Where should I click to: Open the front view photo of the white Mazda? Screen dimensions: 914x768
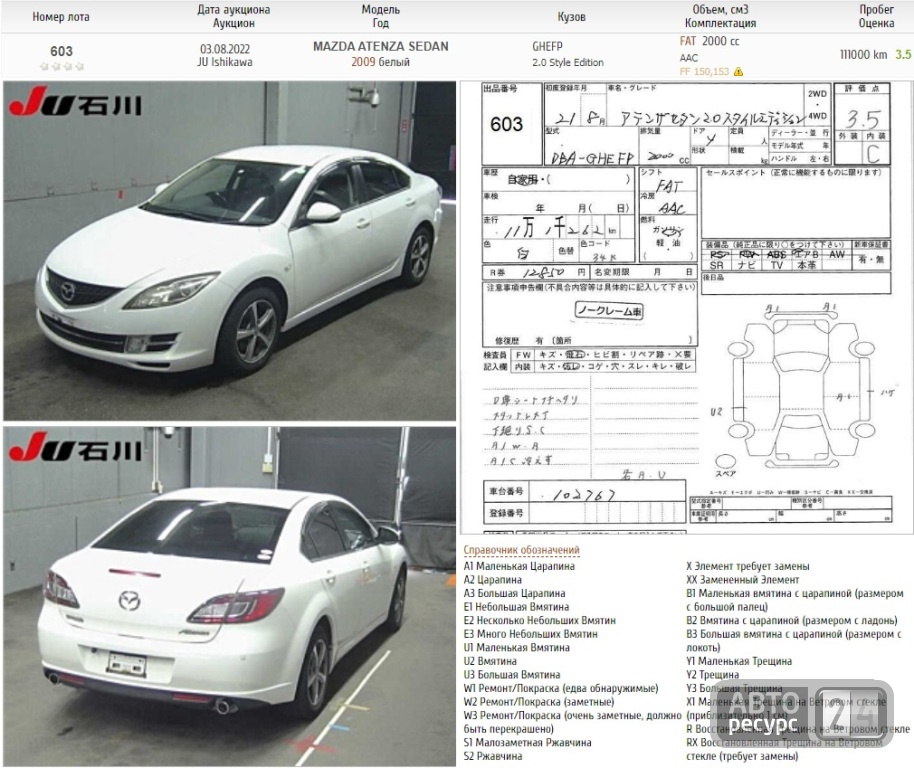pyautogui.click(x=230, y=251)
